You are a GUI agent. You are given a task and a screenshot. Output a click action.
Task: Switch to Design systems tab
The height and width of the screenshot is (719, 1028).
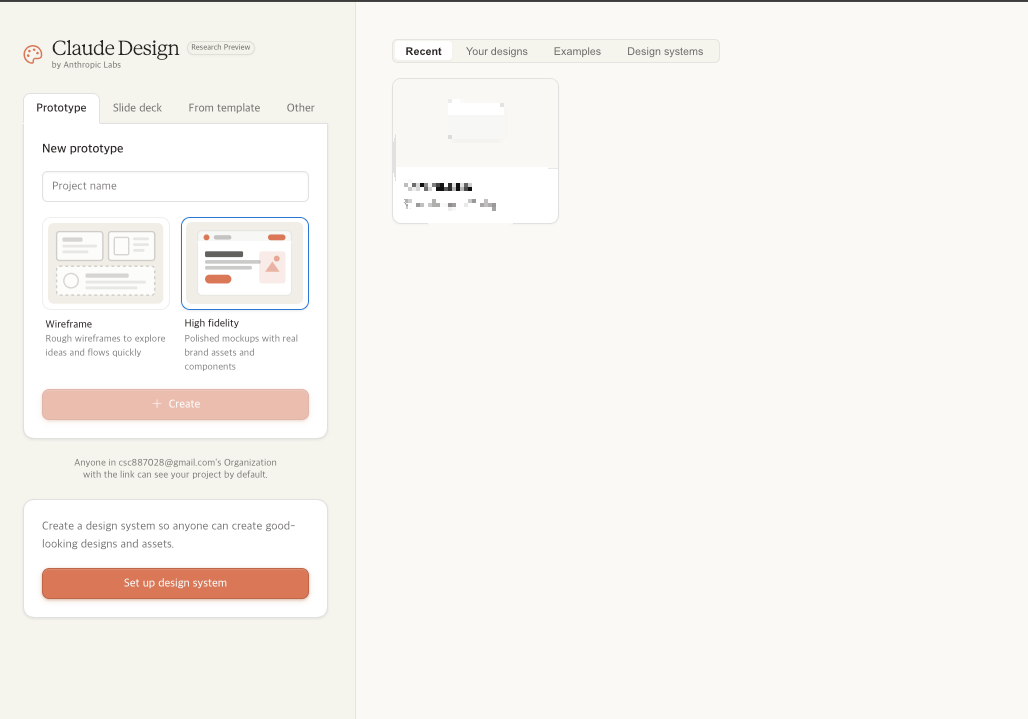[665, 51]
